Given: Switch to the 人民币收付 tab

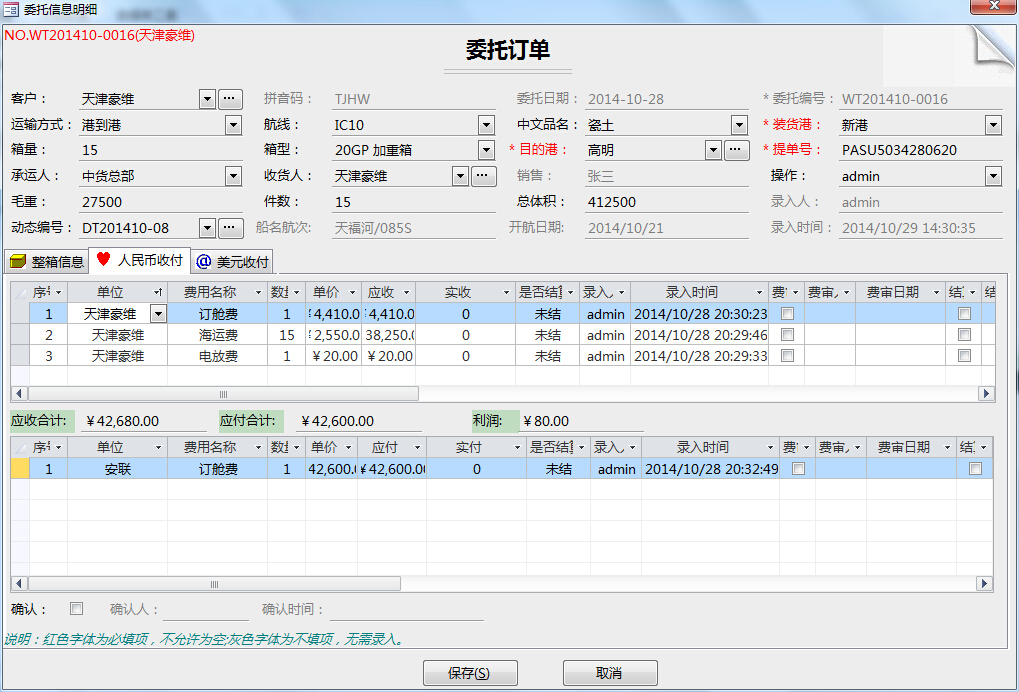Looking at the screenshot, I should (x=140, y=260).
